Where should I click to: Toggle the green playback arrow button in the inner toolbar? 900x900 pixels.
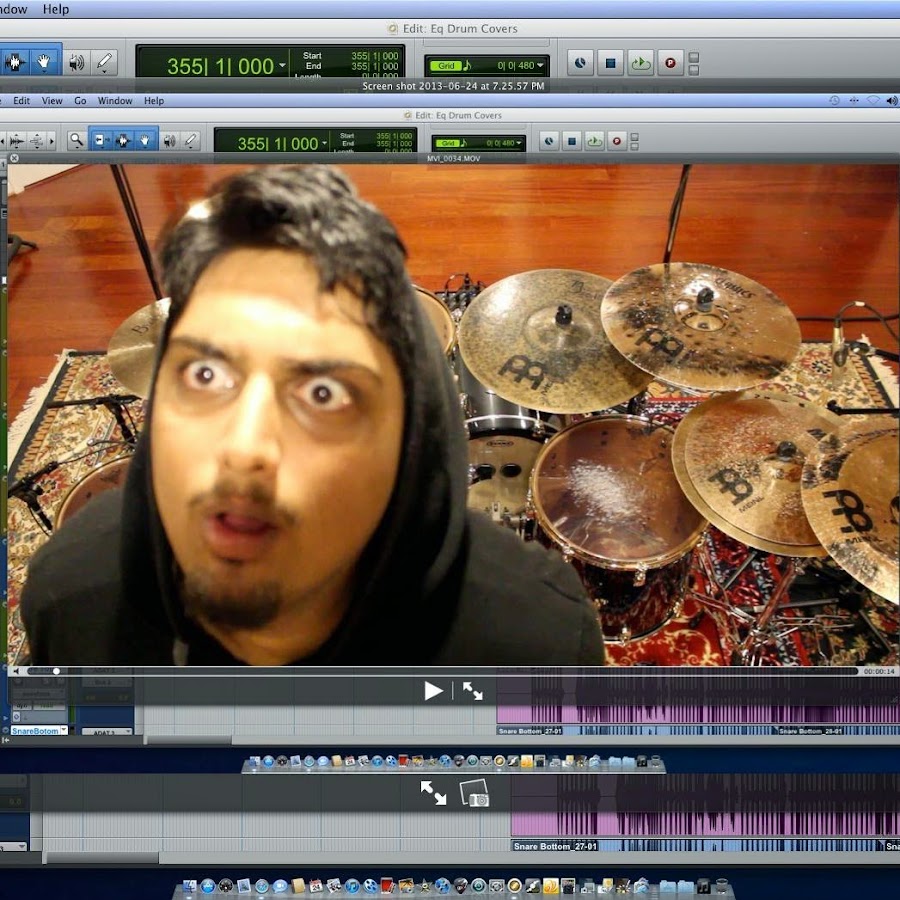(594, 141)
